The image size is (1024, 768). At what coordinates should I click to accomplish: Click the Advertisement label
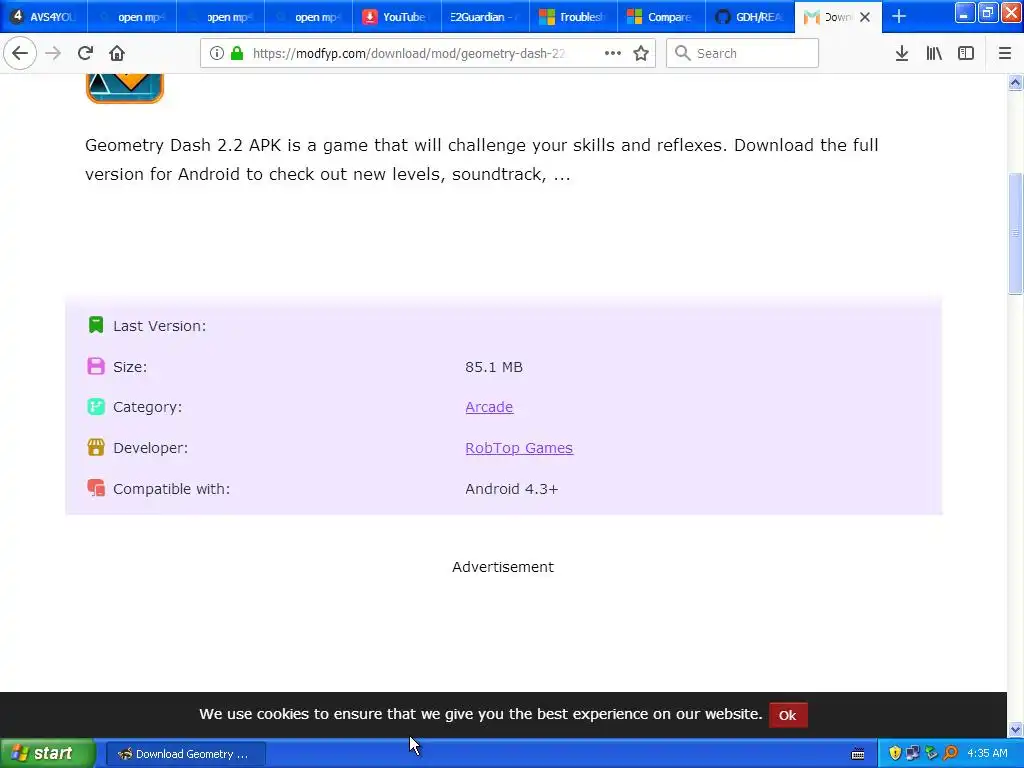click(503, 567)
